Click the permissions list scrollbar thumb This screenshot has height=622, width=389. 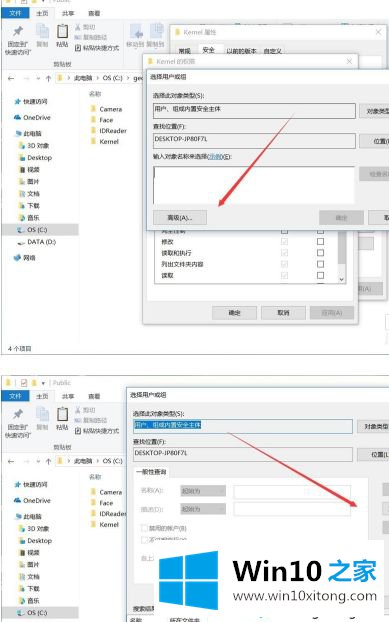(x=342, y=249)
